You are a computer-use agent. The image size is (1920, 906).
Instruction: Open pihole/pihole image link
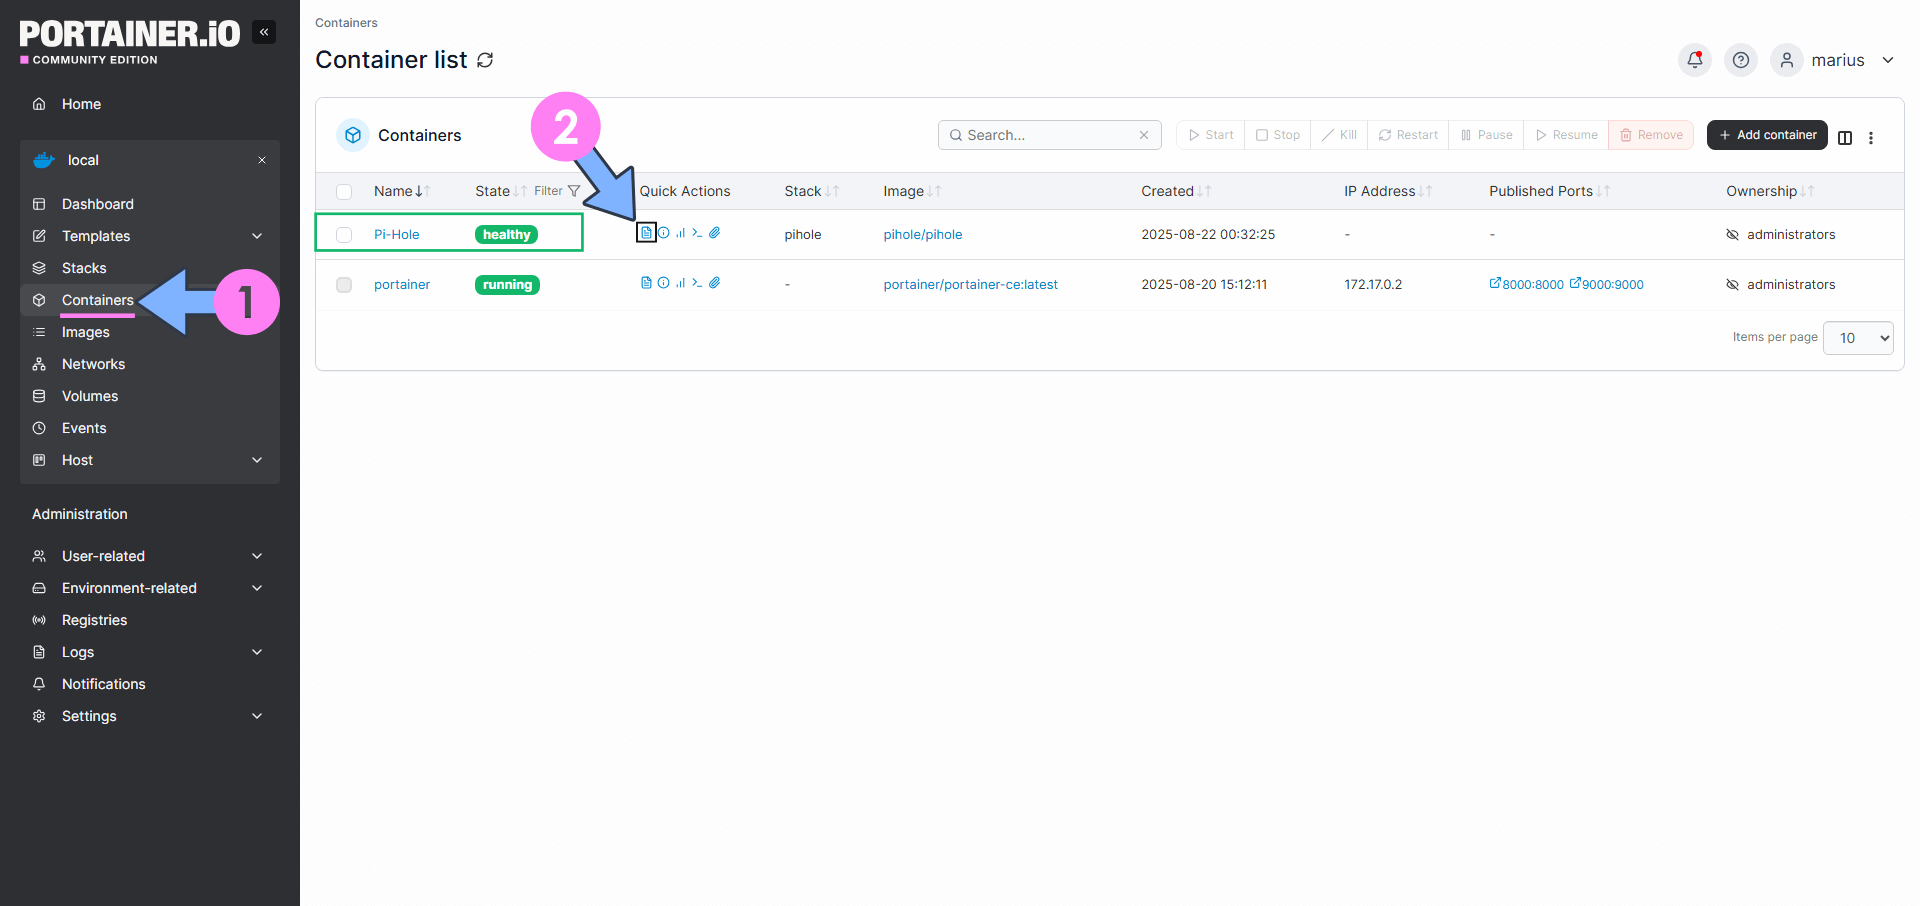(923, 235)
